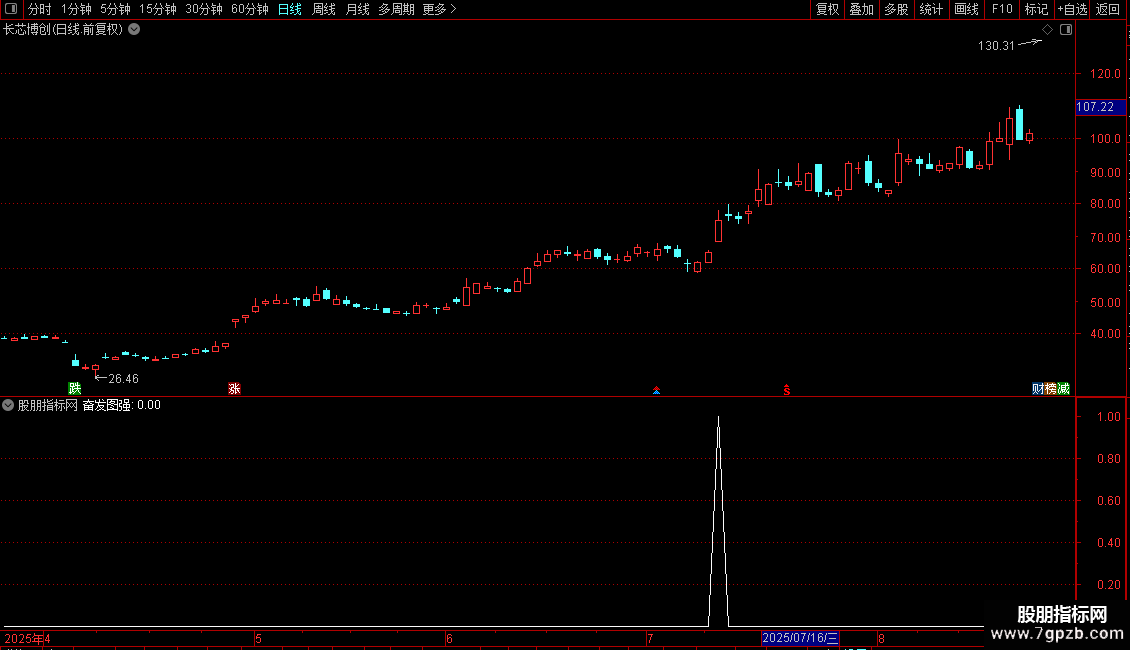Click the 120.0 price axis label
Screen dimensions: 1130x650
[x=1105, y=74]
